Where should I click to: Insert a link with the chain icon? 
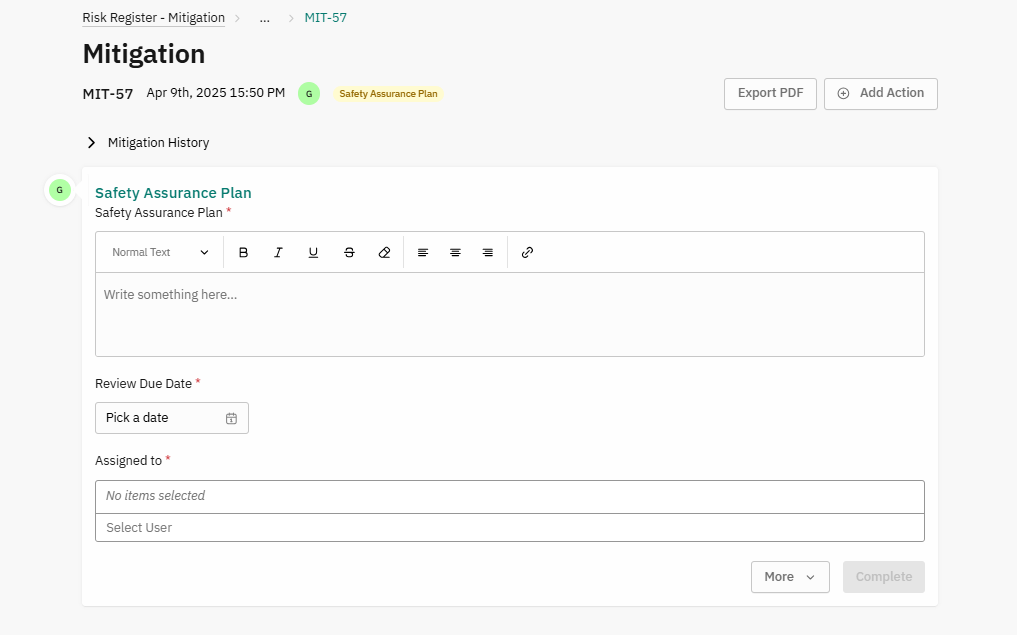point(527,252)
